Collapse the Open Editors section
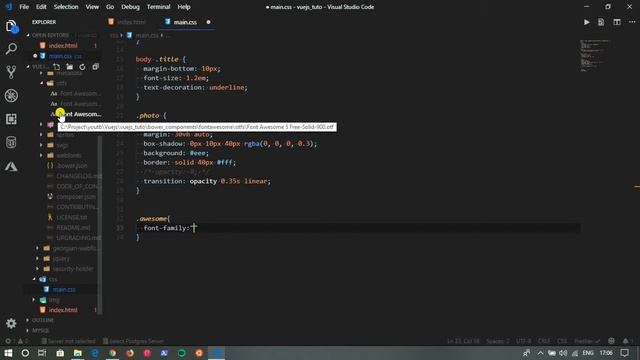640x360 pixels. coord(50,35)
